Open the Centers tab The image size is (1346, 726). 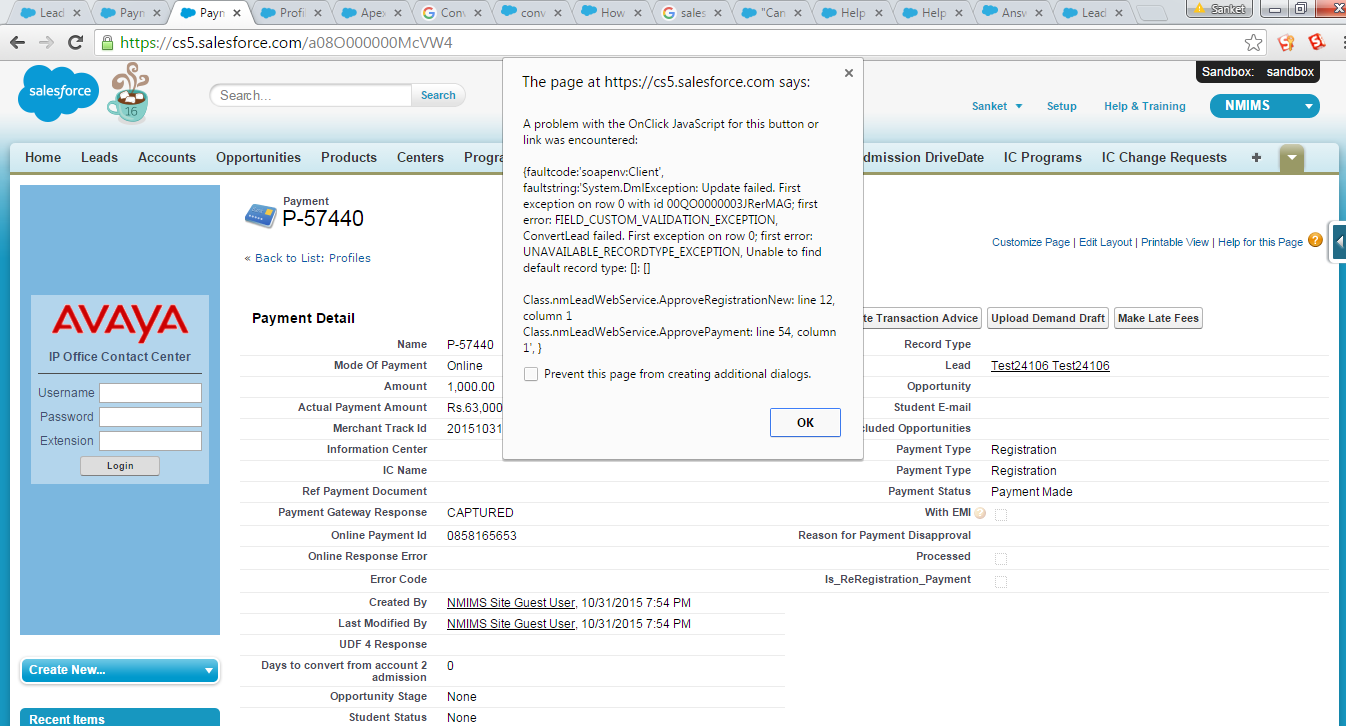click(x=420, y=158)
